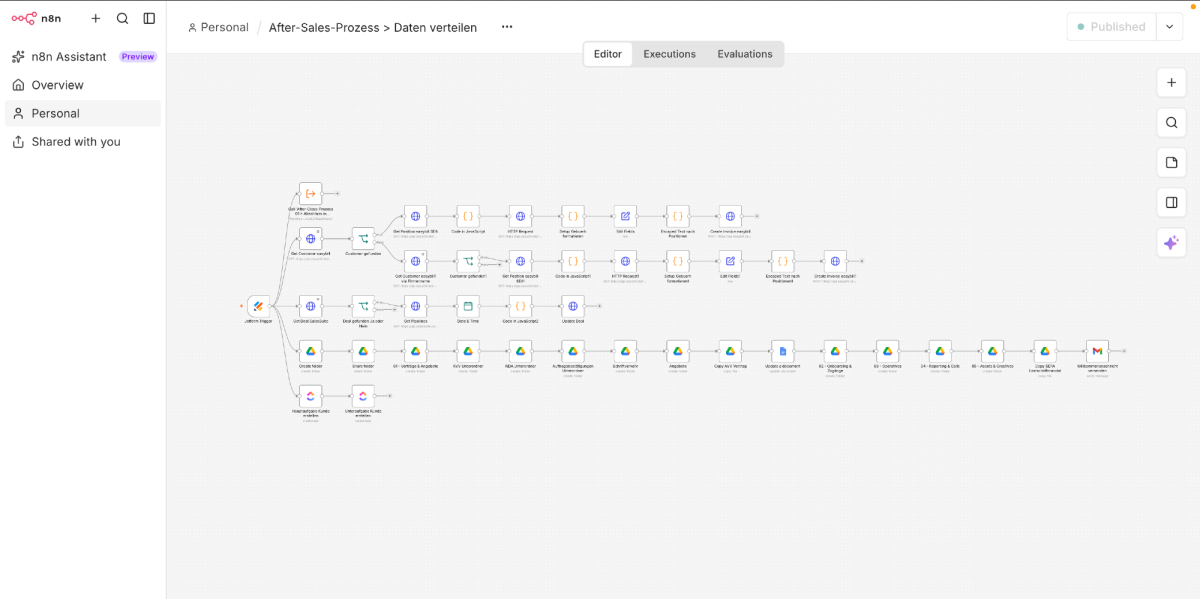Select the 04 - Reporting & Calls node
Screen dimensions: 1200x599
940,351
